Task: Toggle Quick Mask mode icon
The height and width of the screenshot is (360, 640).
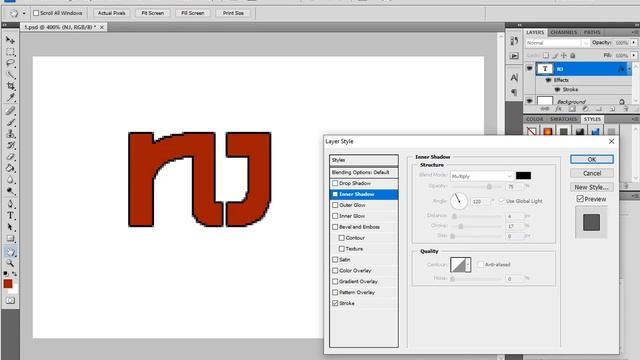Action: click(10, 300)
